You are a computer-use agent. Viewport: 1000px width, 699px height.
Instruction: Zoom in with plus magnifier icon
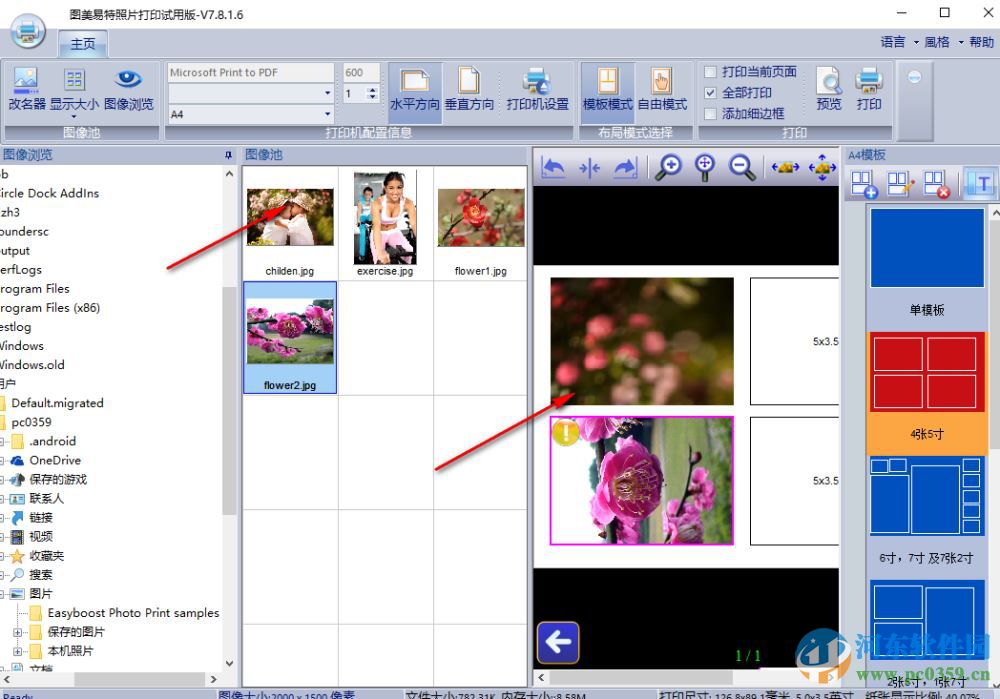[669, 168]
